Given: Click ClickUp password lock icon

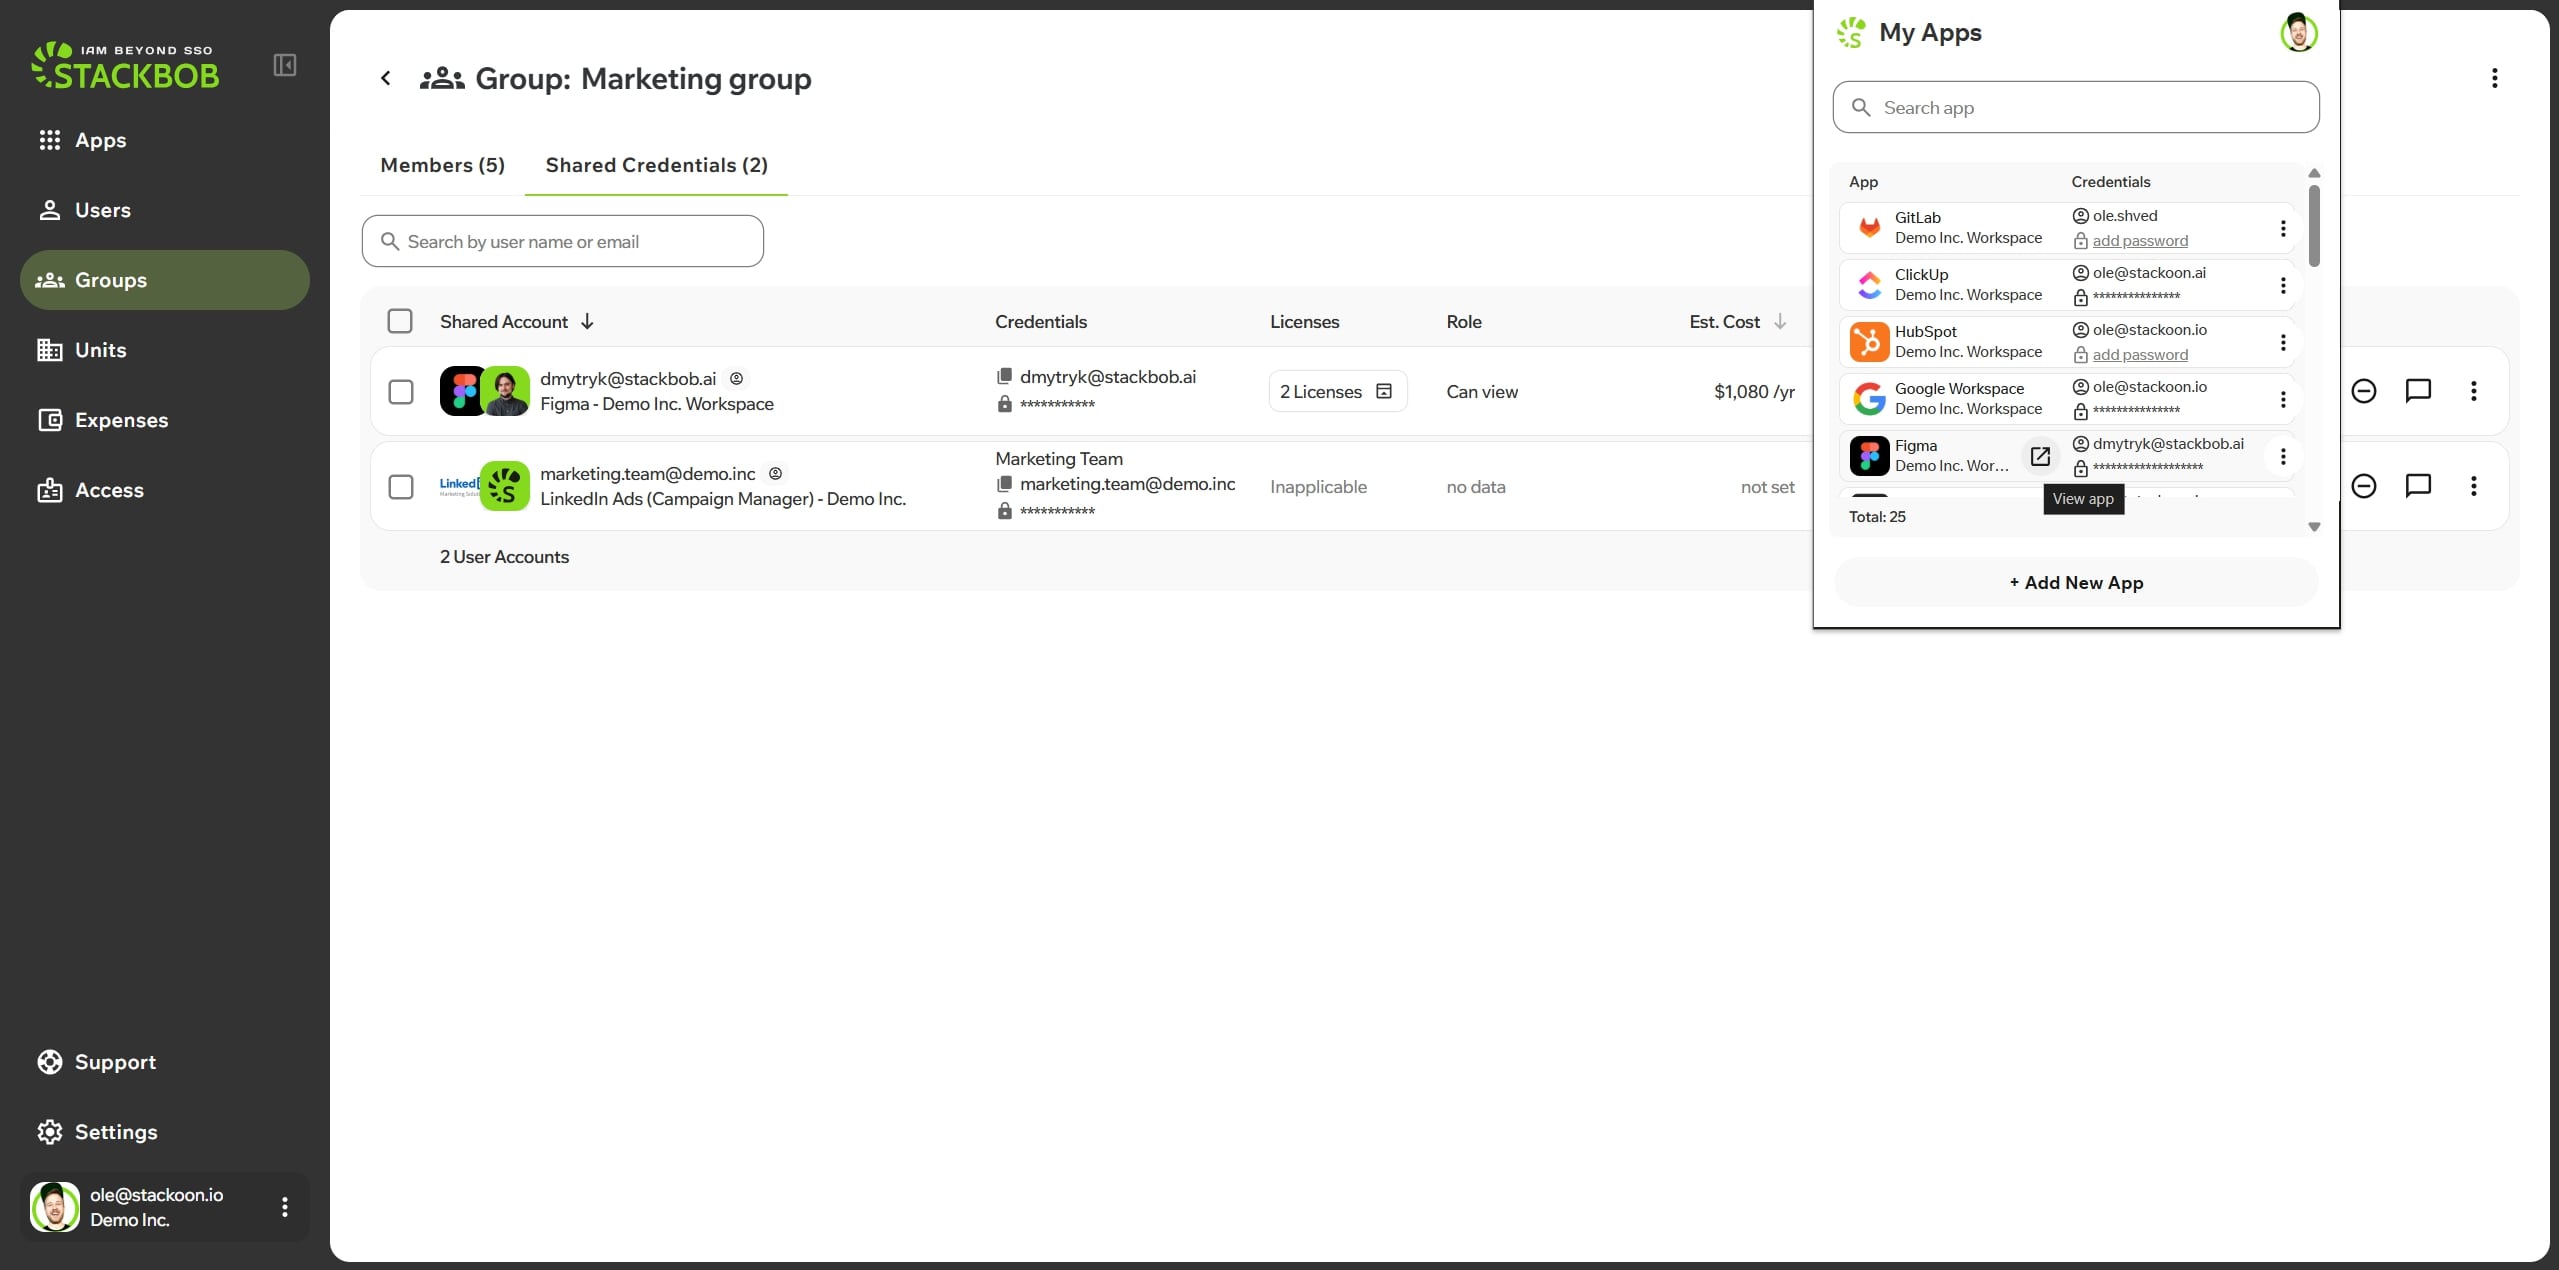Looking at the screenshot, I should click(2081, 297).
